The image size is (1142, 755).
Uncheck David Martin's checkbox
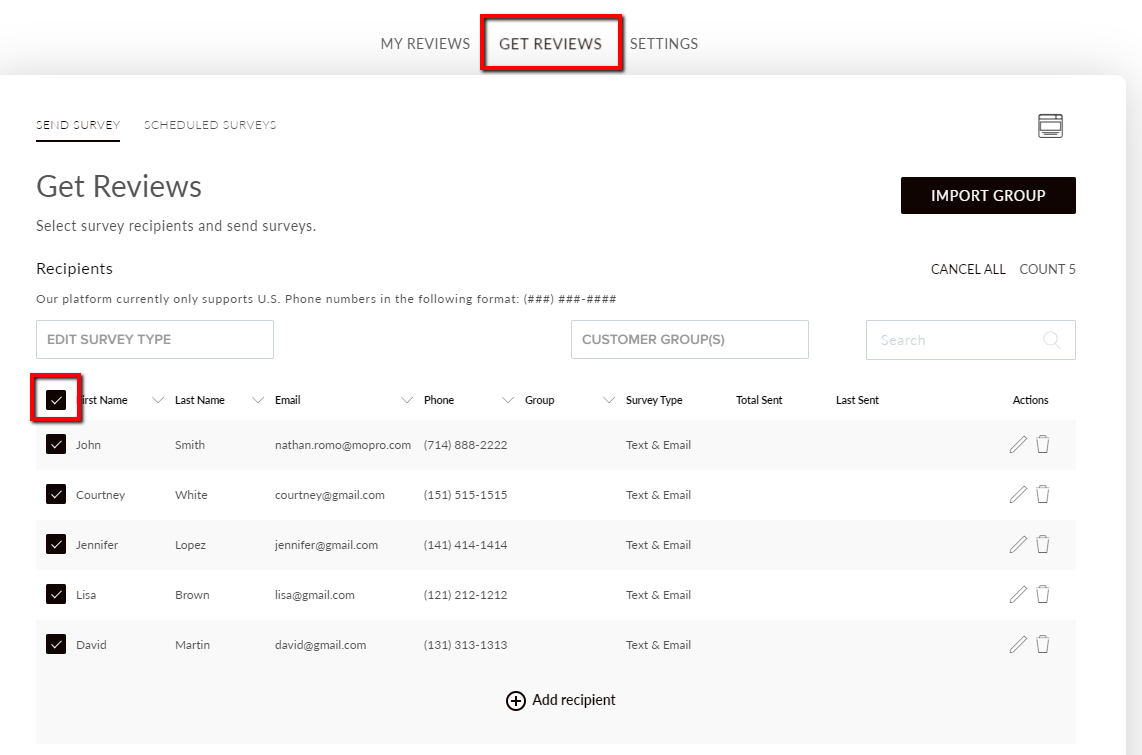coord(56,644)
